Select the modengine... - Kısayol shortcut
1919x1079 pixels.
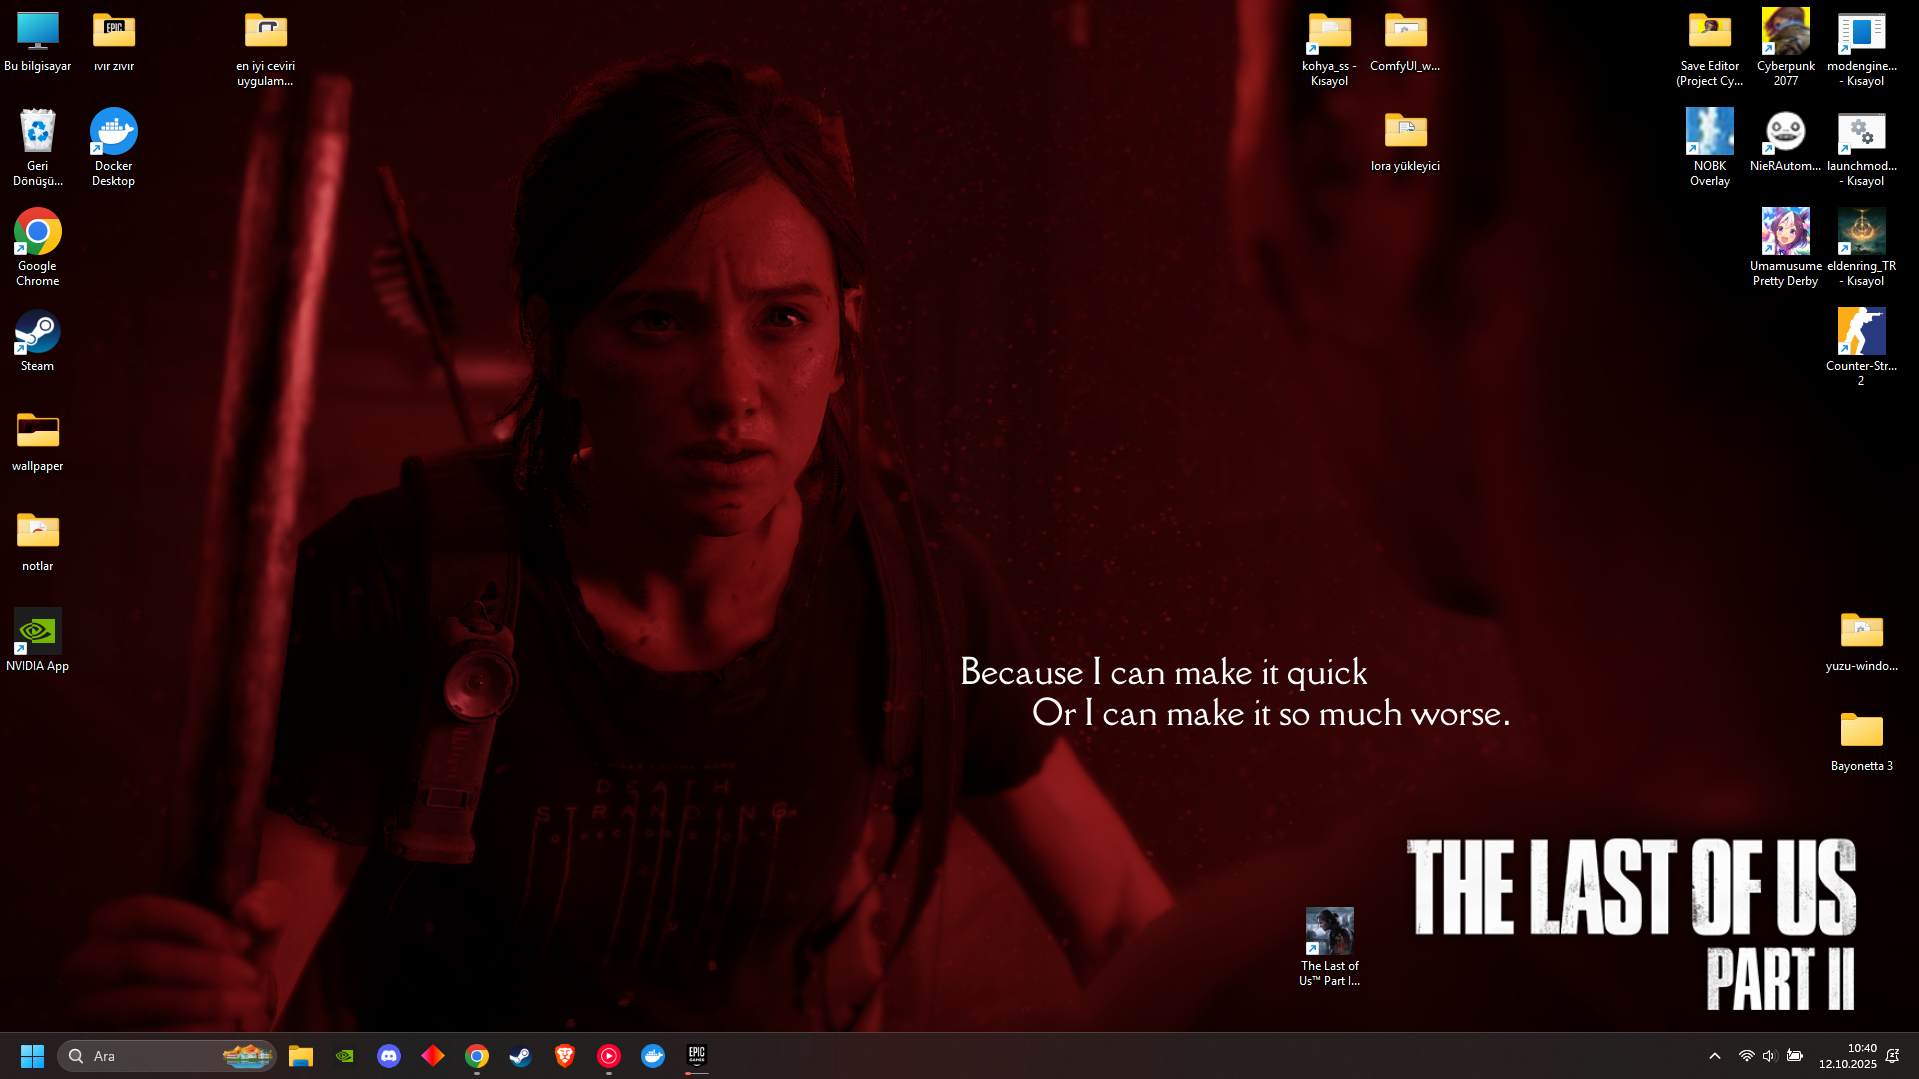point(1861,48)
